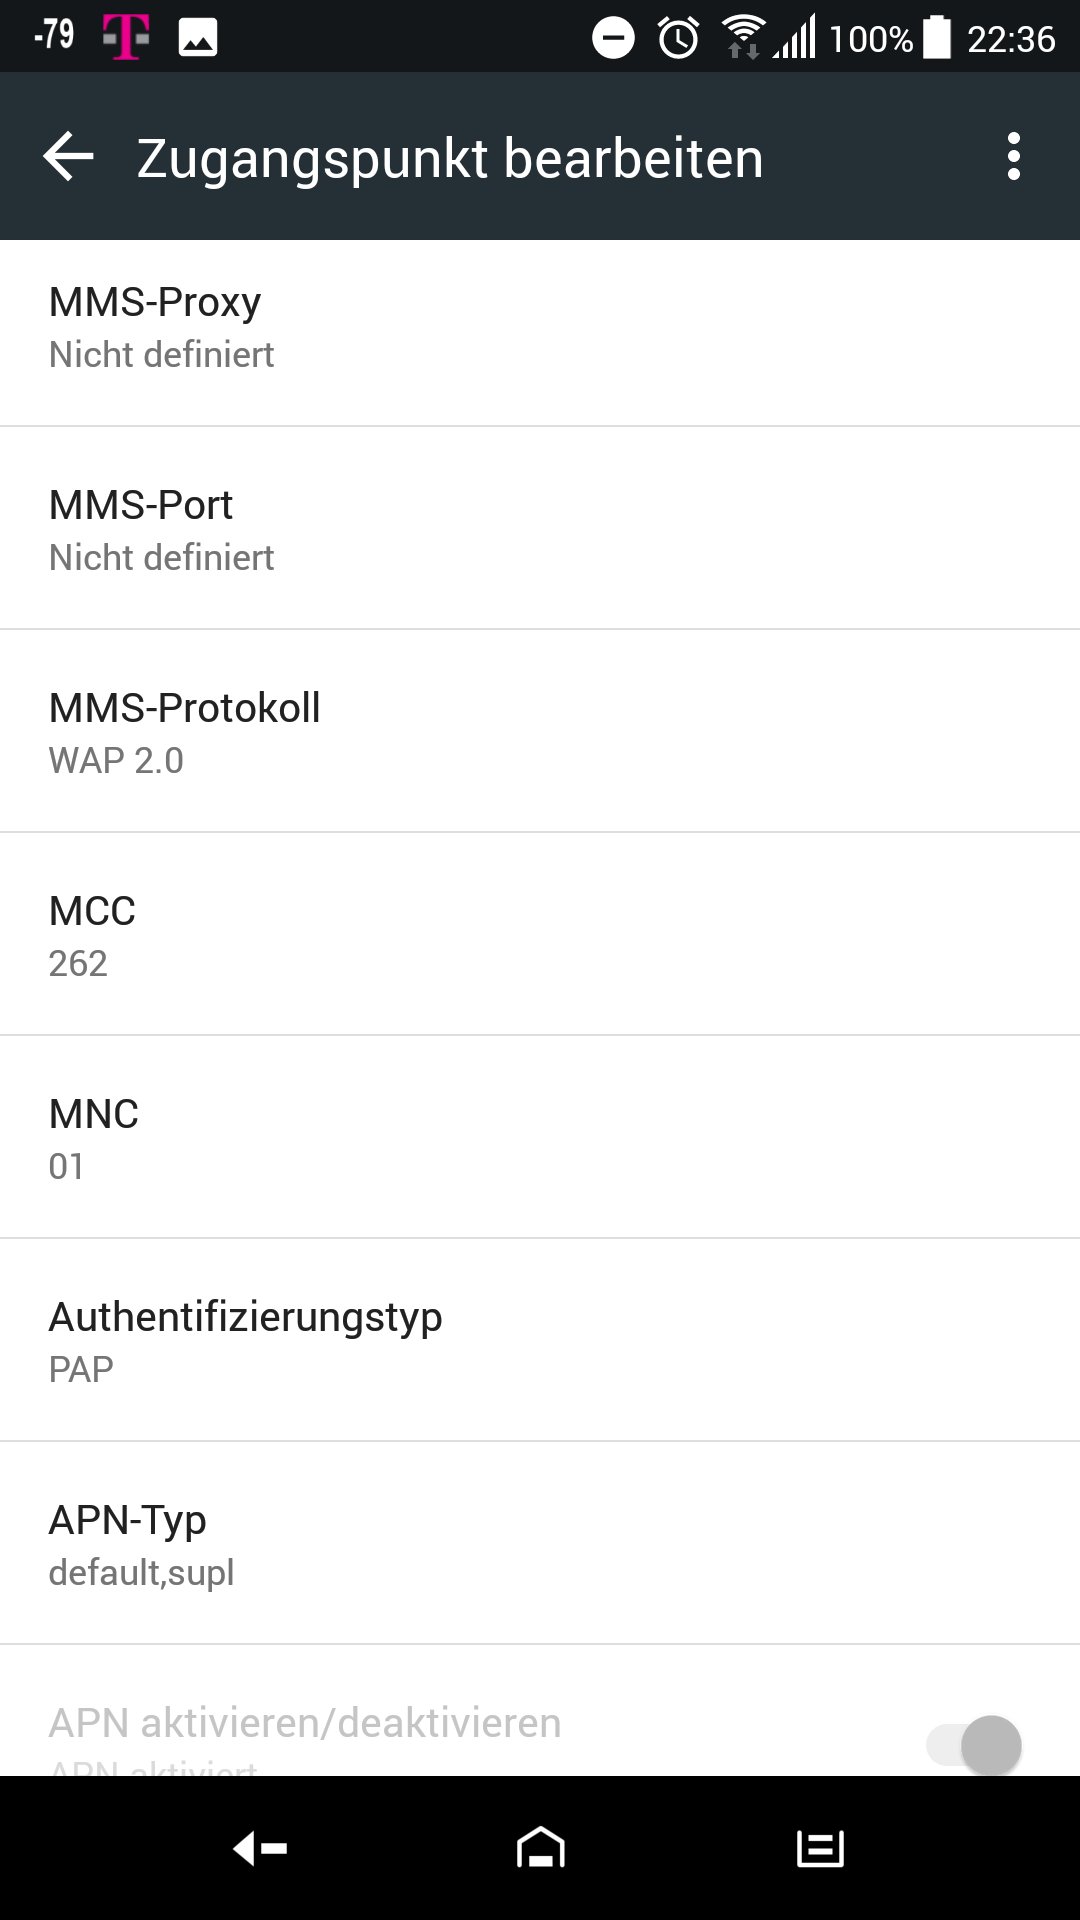The width and height of the screenshot is (1080, 1920).
Task: Tap the do-not-disturb status icon
Action: coord(613,38)
